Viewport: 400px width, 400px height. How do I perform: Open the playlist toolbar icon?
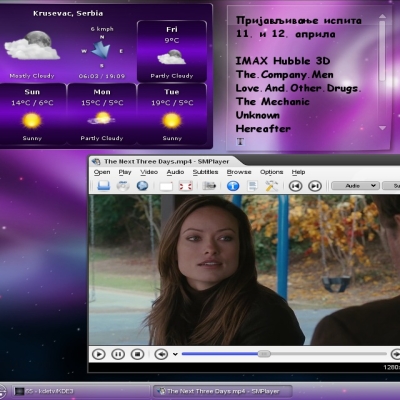point(252,186)
